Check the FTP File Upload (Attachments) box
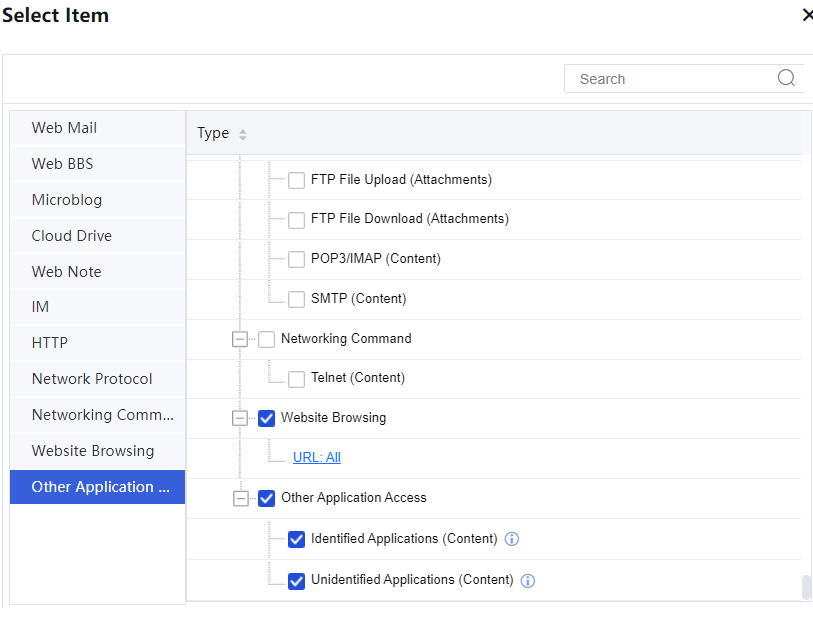 tap(296, 181)
